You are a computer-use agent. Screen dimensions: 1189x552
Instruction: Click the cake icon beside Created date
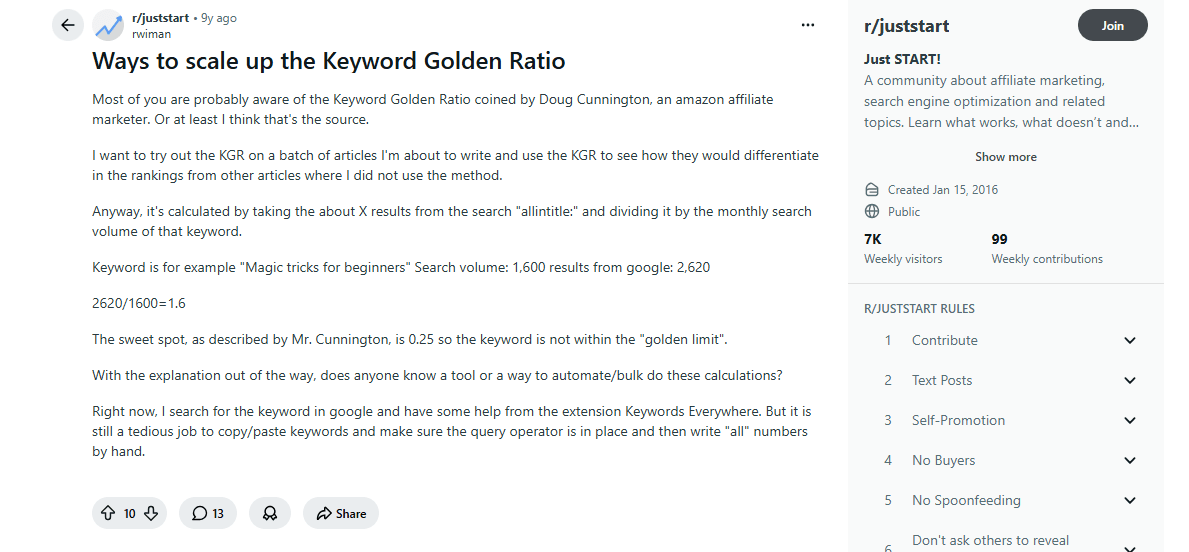(872, 190)
